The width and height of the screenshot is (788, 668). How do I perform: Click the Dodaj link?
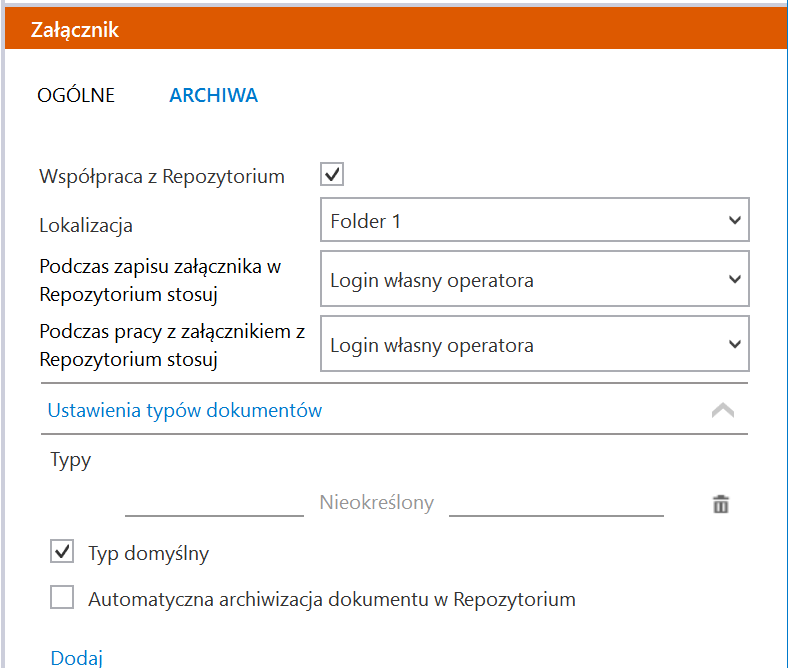pyautogui.click(x=76, y=657)
